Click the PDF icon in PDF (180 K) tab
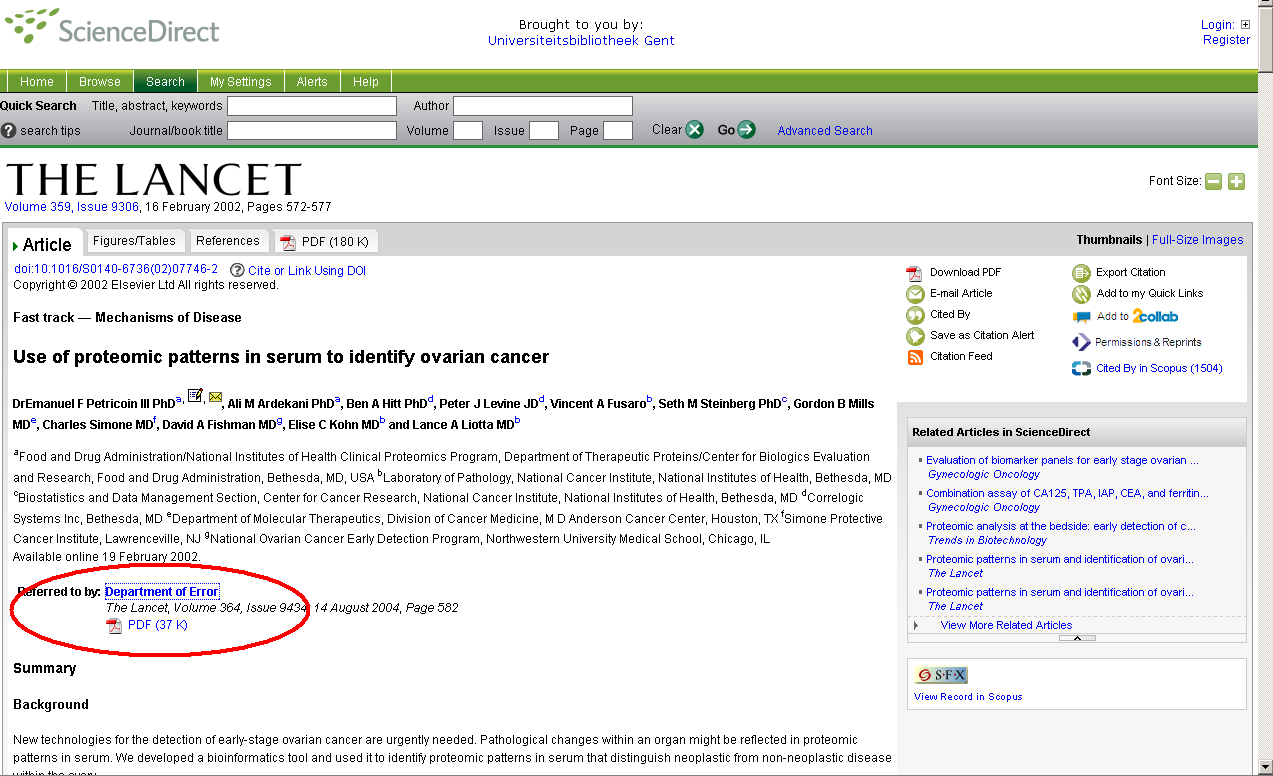This screenshot has width=1273, height=776. 288,242
